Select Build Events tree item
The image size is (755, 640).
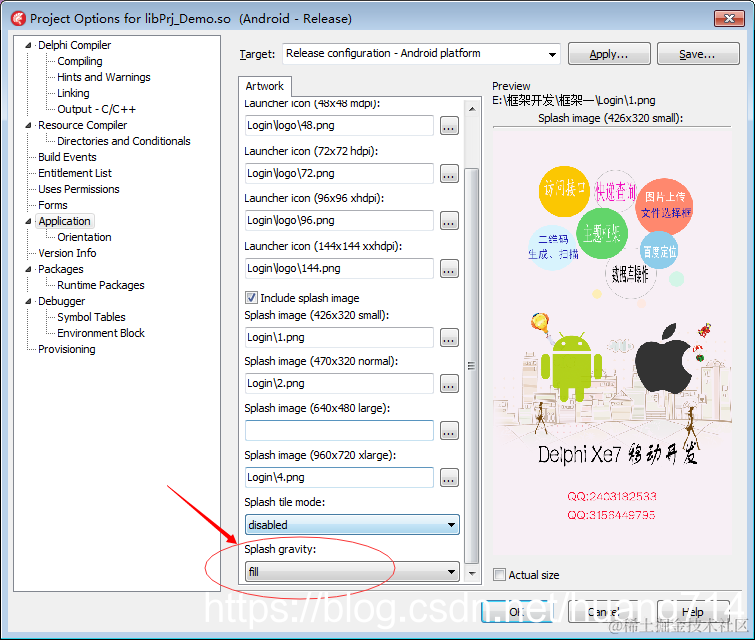(x=67, y=157)
